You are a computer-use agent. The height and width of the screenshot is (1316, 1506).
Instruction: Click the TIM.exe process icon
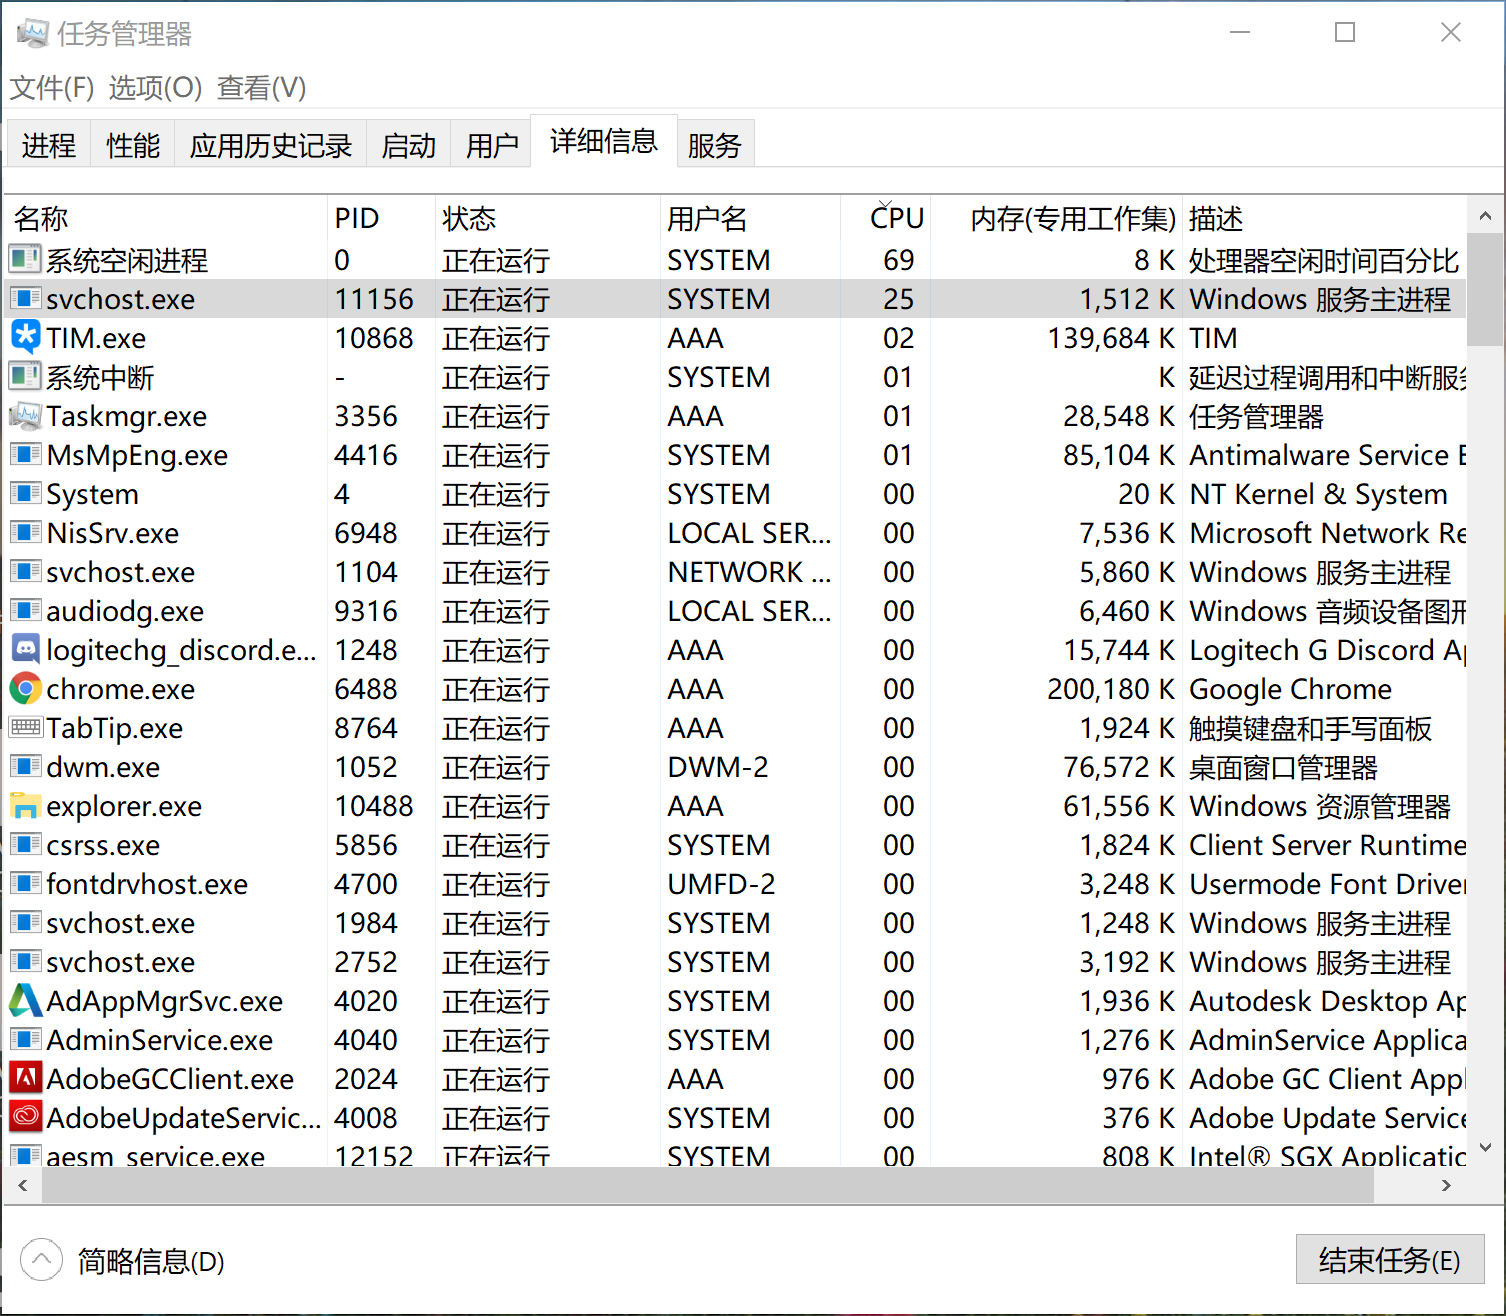click(25, 337)
